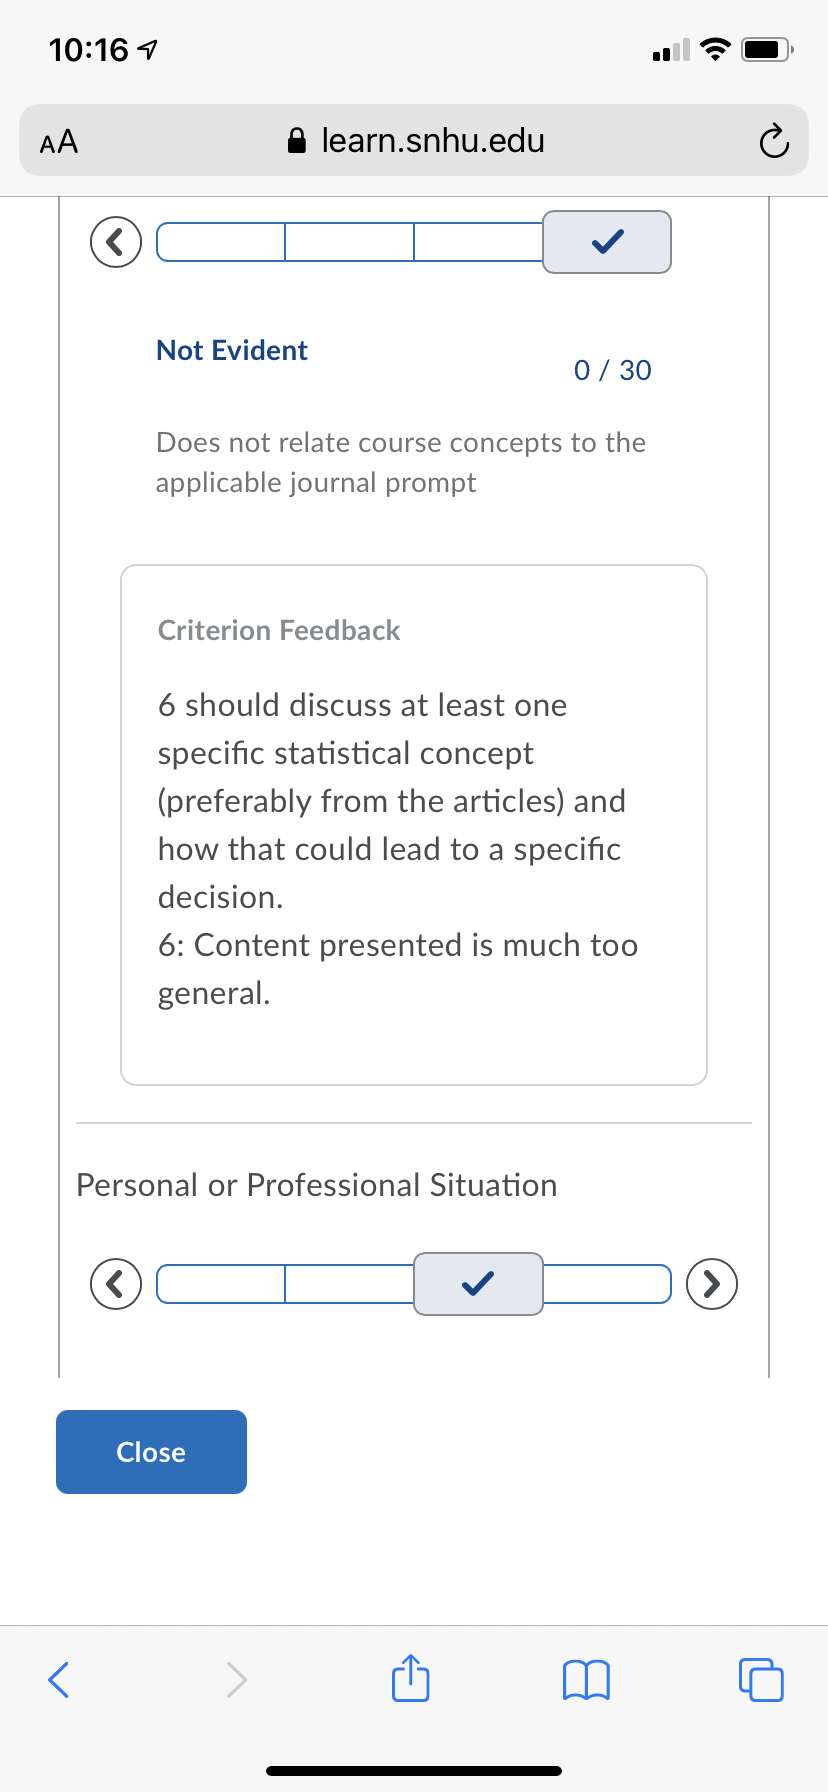
Task: Open the AA reader text options
Action: point(59,141)
